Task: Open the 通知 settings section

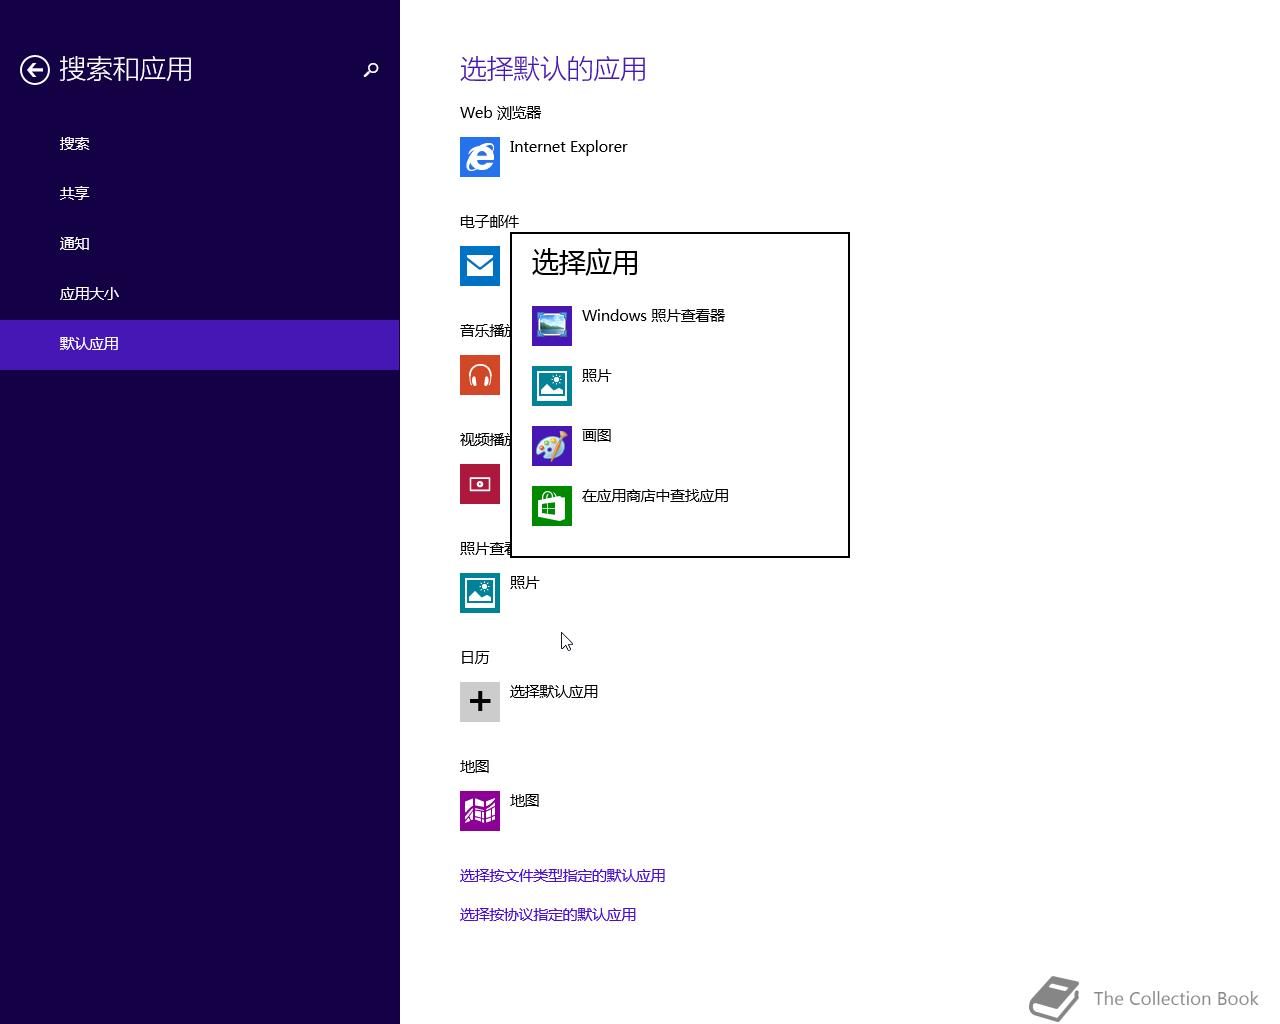Action: (x=200, y=244)
